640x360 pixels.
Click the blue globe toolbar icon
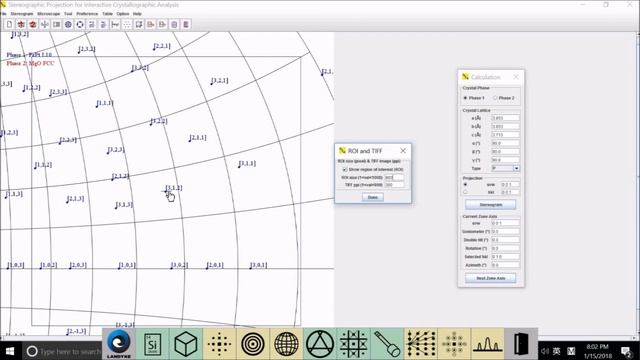(x=68, y=24)
